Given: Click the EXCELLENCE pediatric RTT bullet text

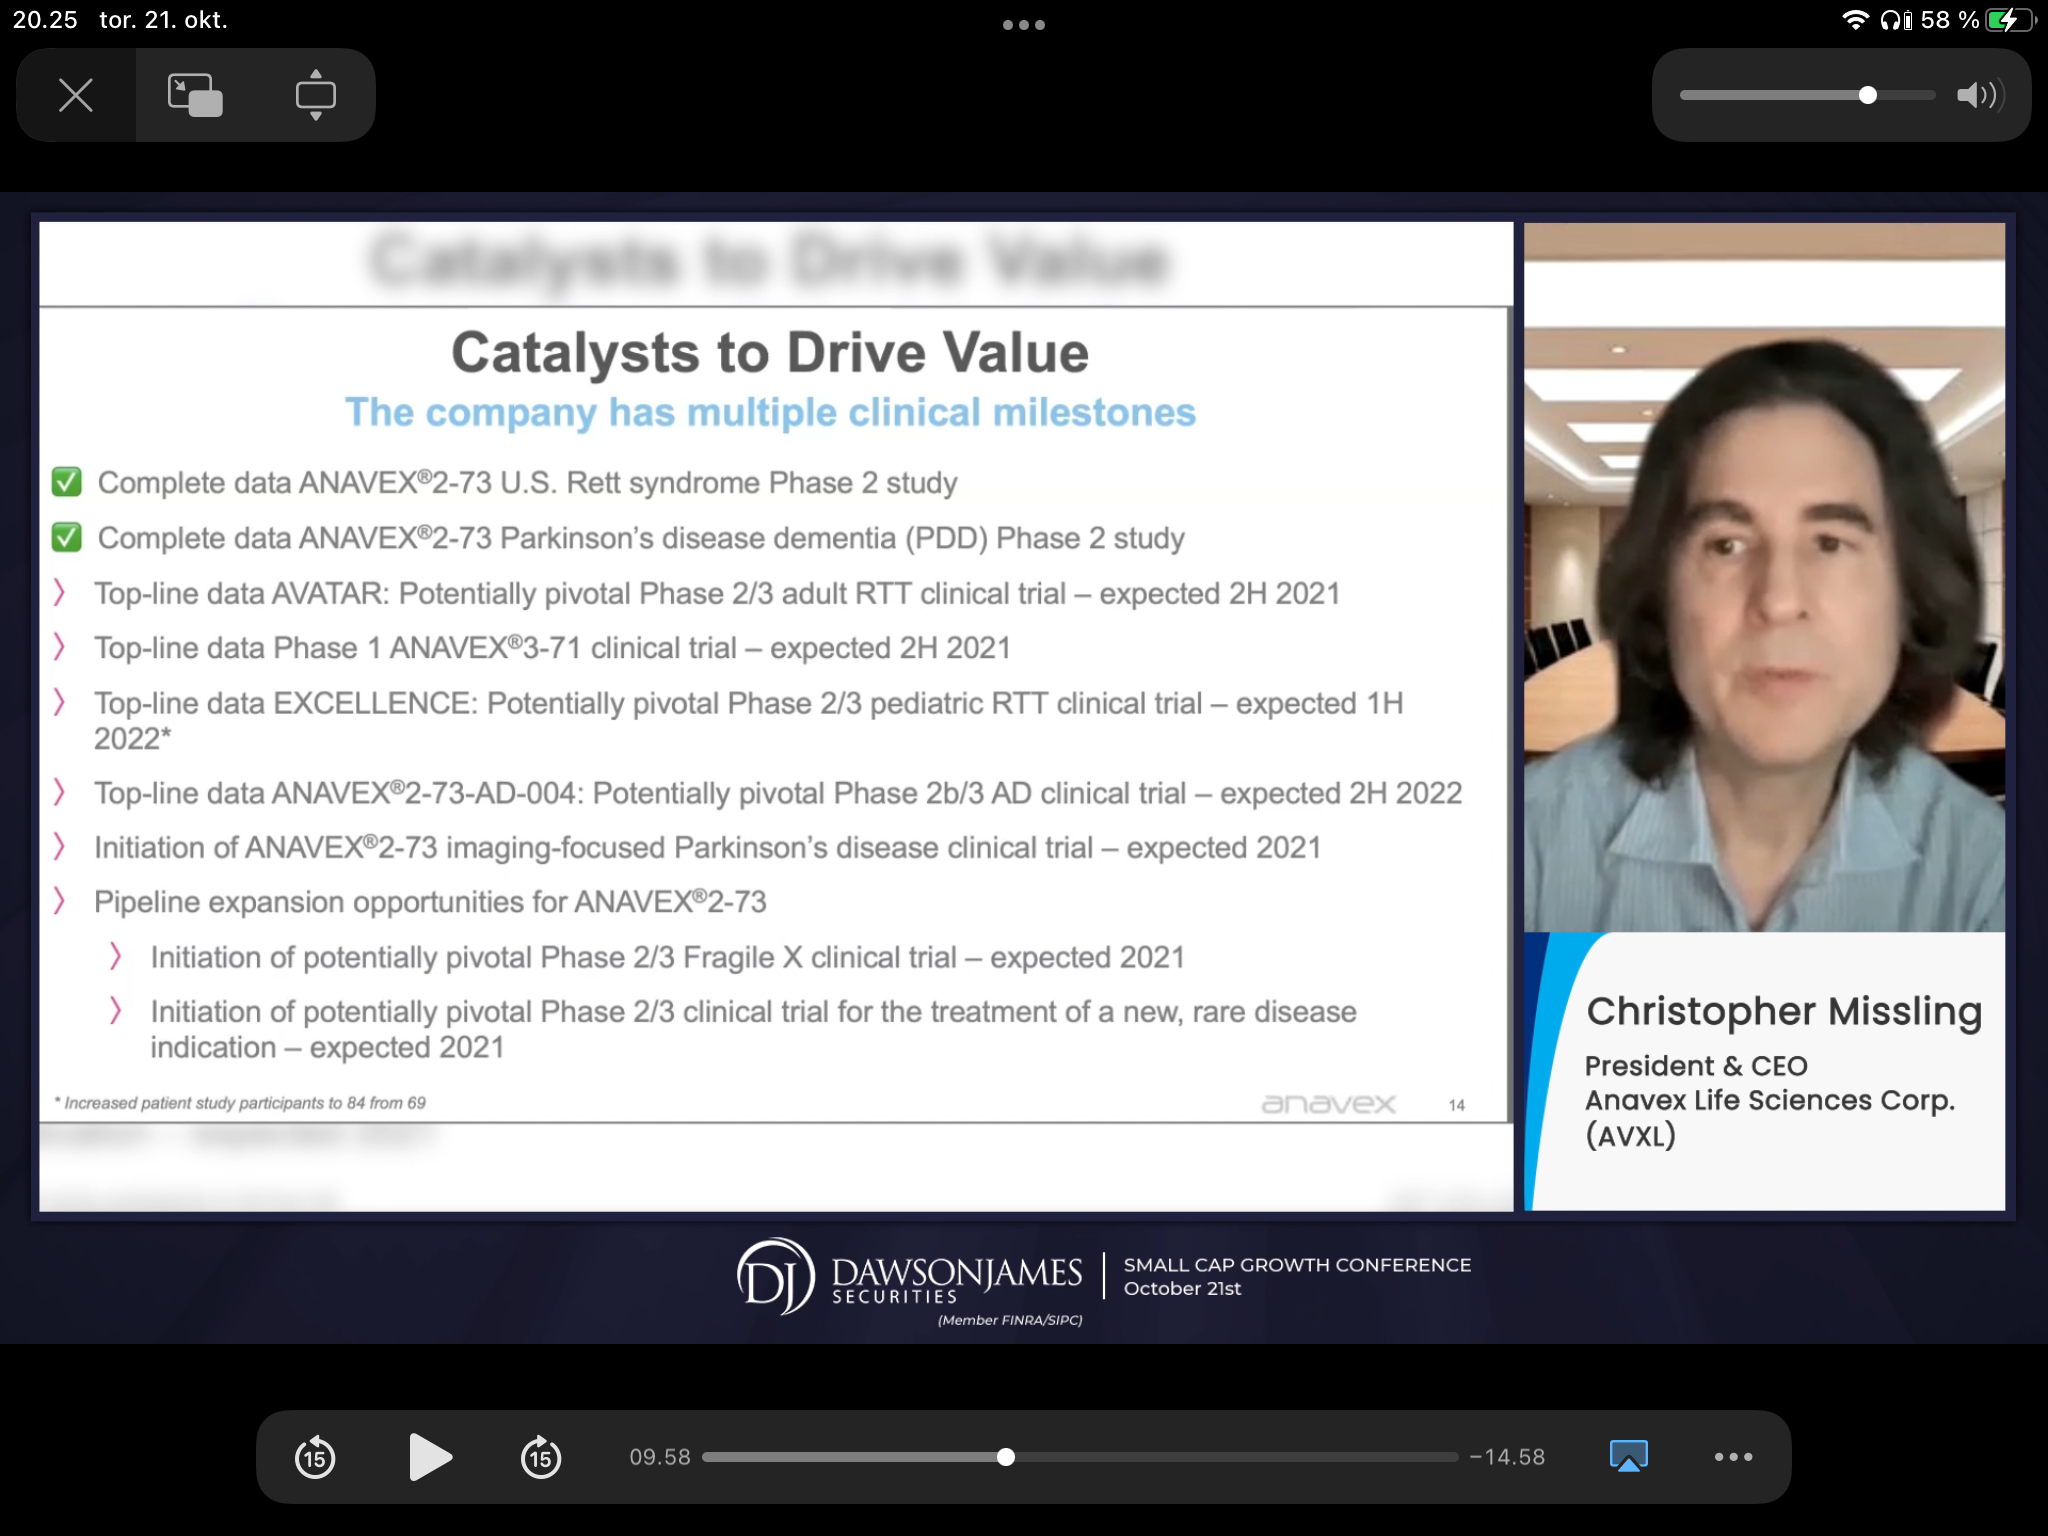Looking at the screenshot, I should click(x=749, y=720).
